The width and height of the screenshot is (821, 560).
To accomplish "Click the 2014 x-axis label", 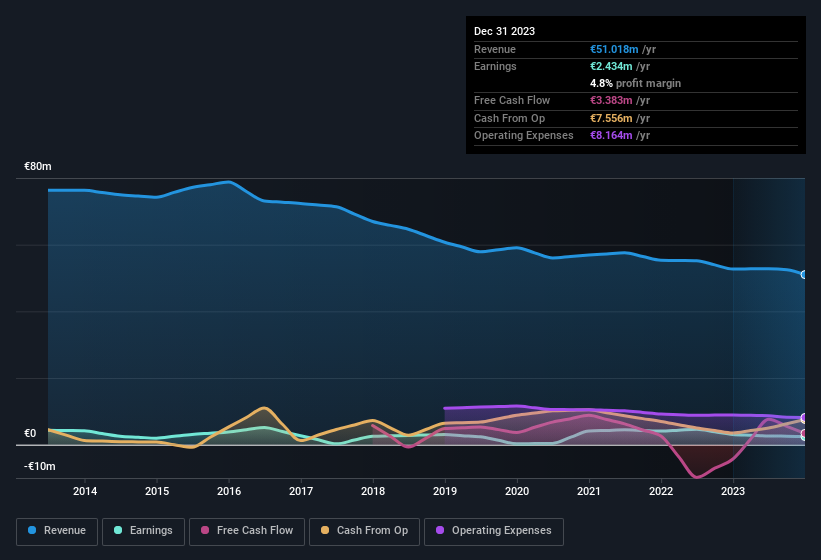I will coord(85,491).
